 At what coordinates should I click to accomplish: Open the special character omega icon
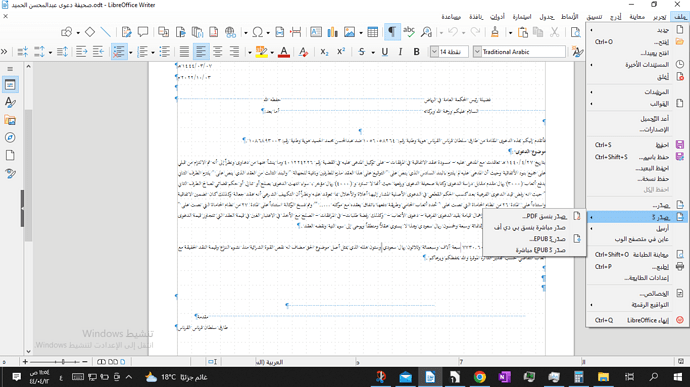point(257,32)
